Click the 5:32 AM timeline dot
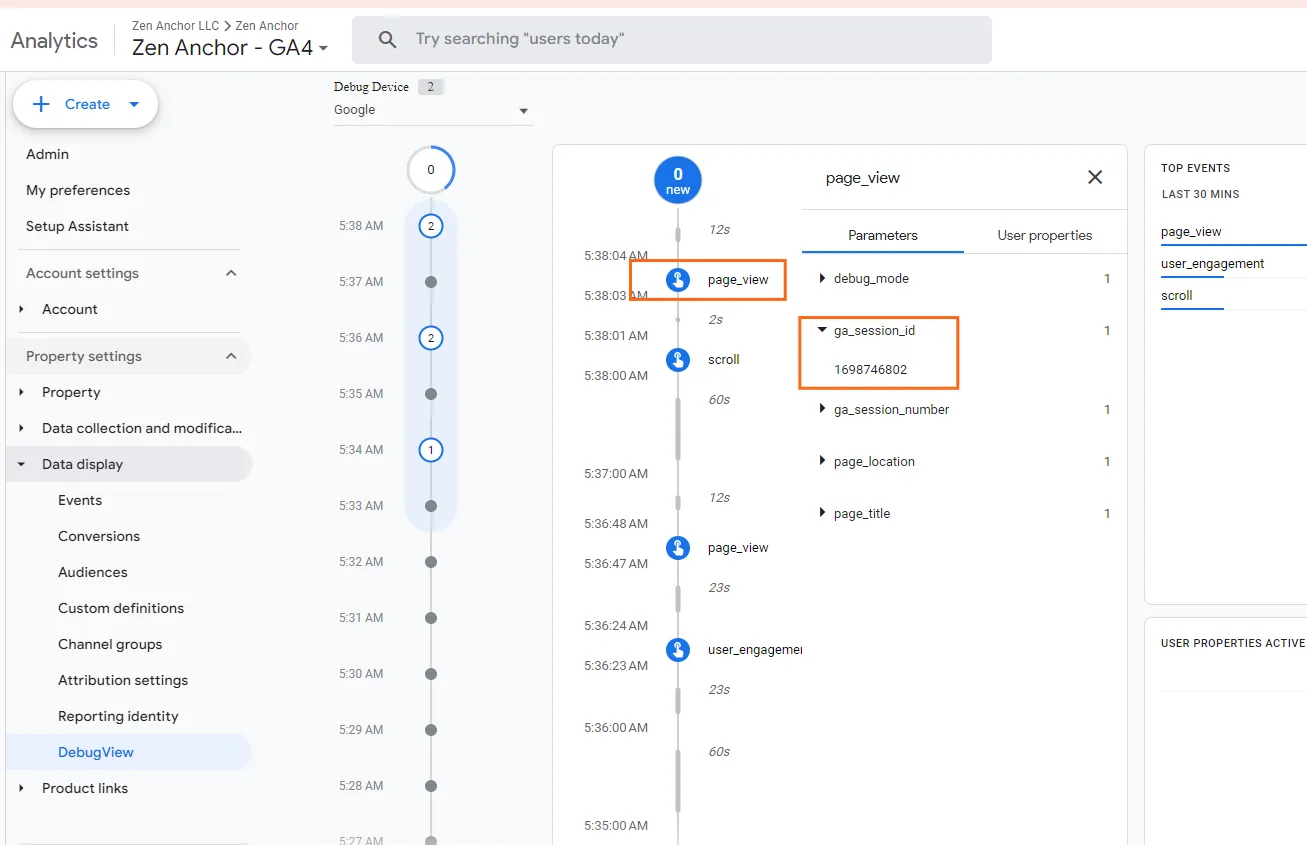Image resolution: width=1307 pixels, height=845 pixels. 431,562
